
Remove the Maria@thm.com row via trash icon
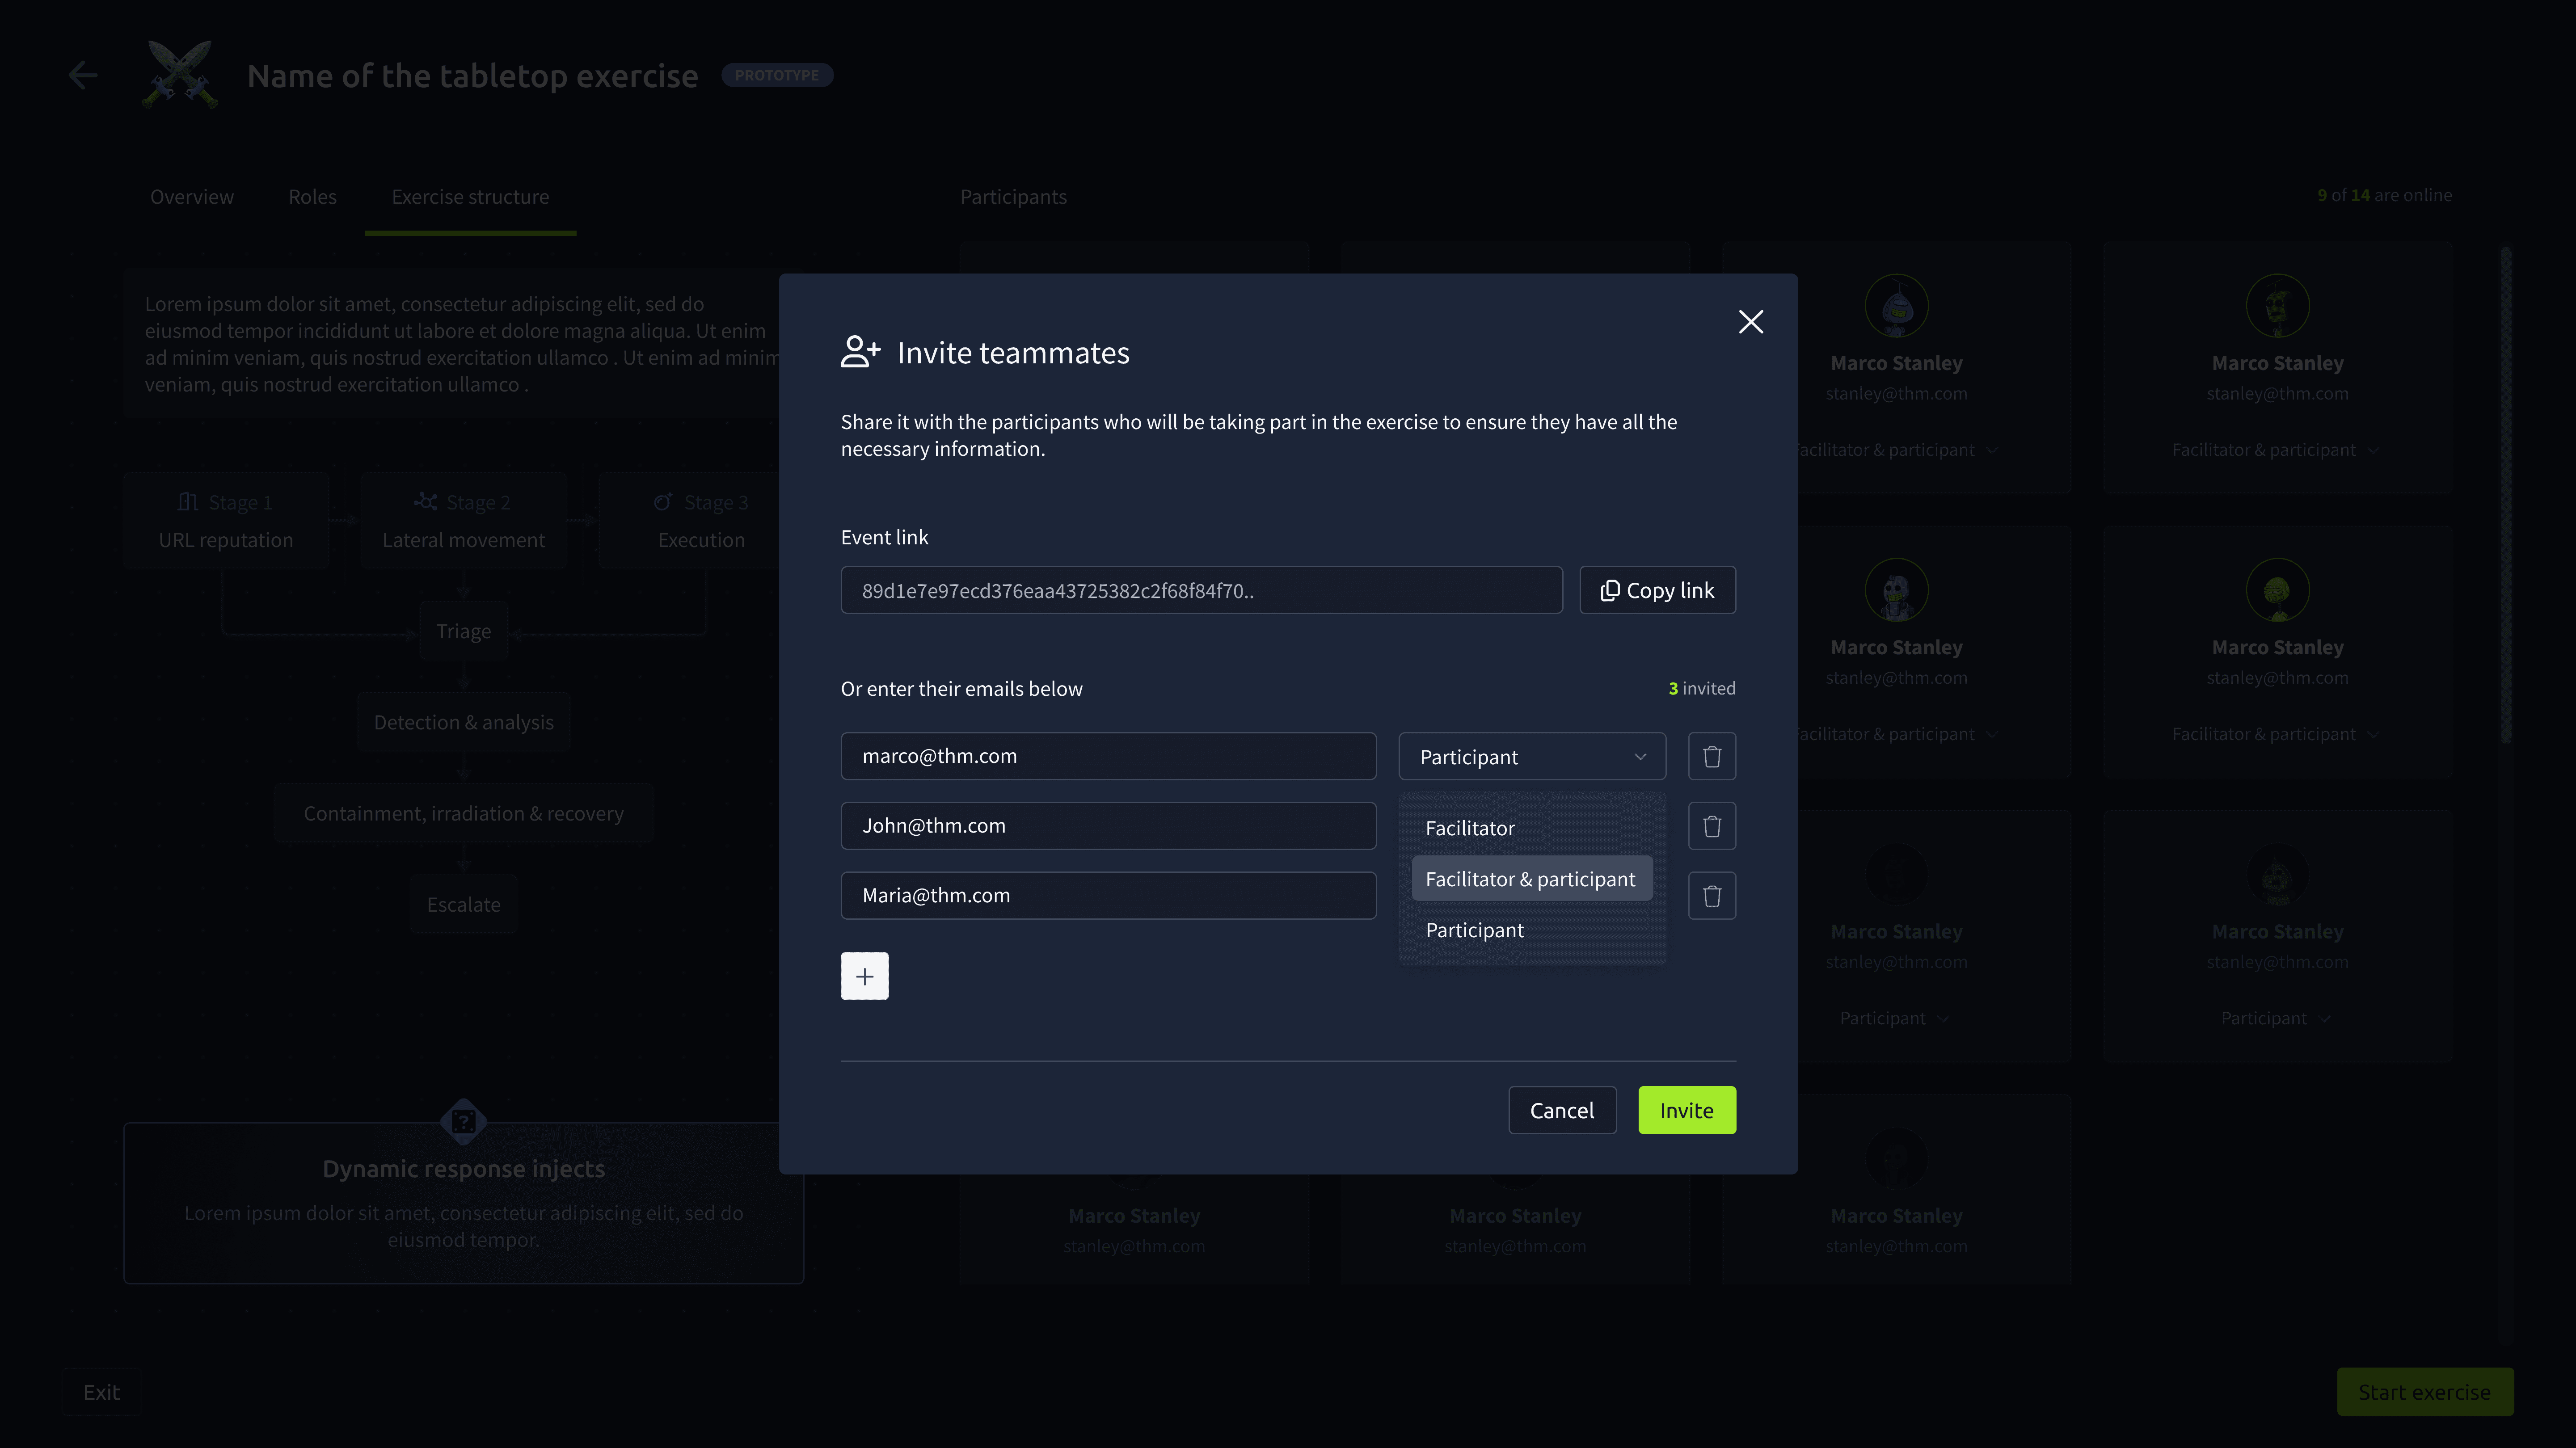point(1711,896)
